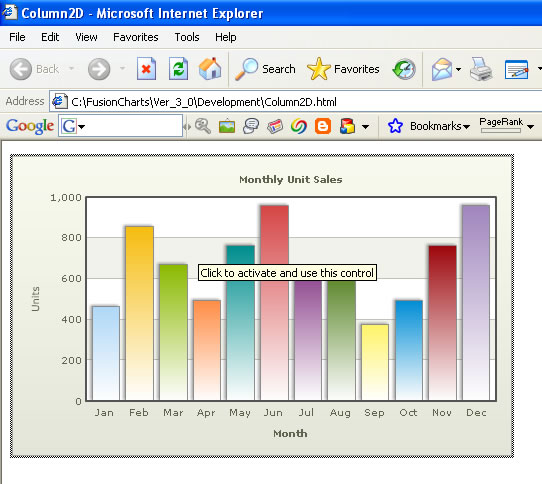Click the Blogger icon in Google toolbar
The height and width of the screenshot is (484, 542).
tap(323, 126)
